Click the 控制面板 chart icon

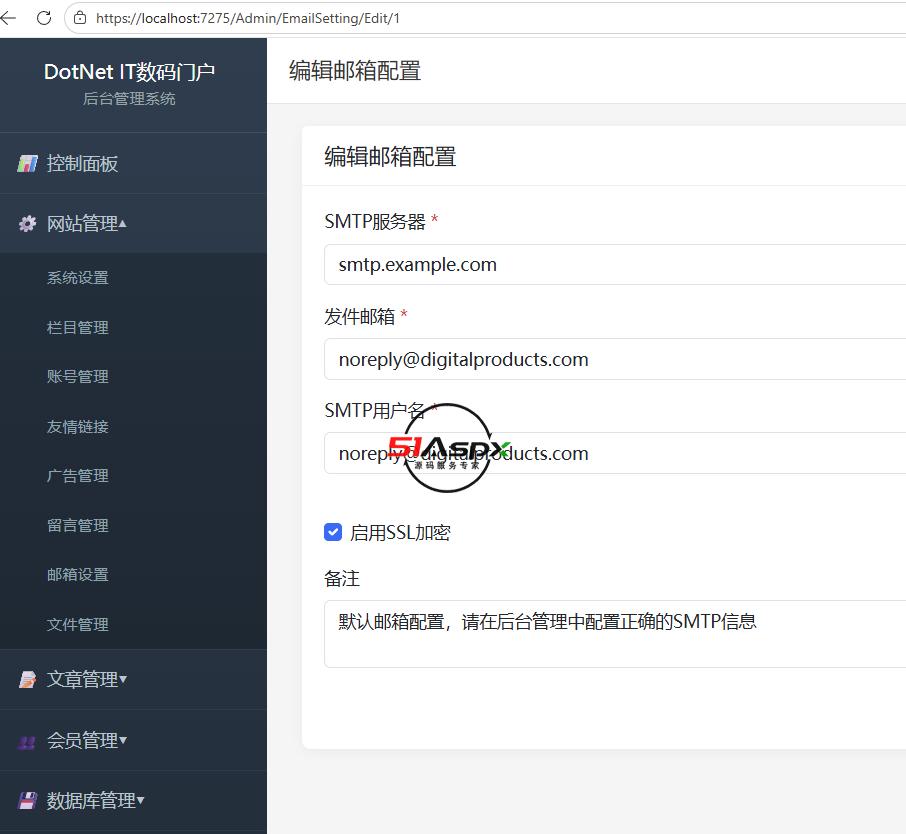[27, 164]
